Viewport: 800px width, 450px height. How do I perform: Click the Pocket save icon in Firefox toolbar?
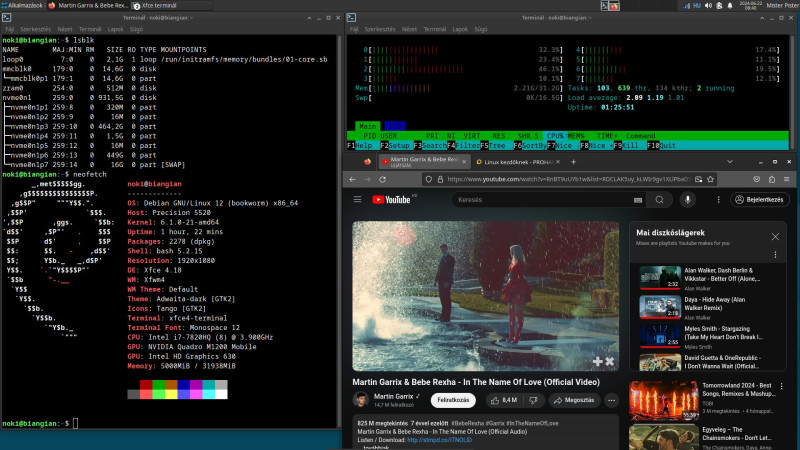(757, 180)
